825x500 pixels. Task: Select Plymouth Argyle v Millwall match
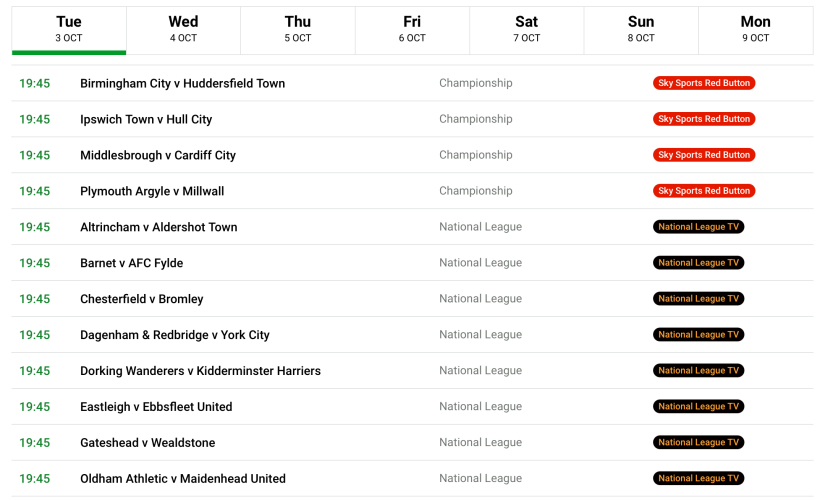point(152,192)
